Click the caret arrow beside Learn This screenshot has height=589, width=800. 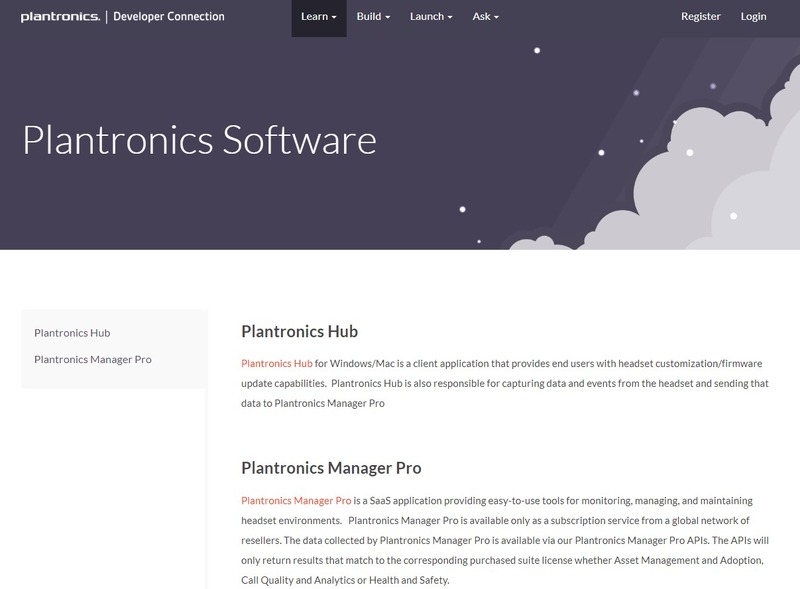pyautogui.click(x=333, y=18)
